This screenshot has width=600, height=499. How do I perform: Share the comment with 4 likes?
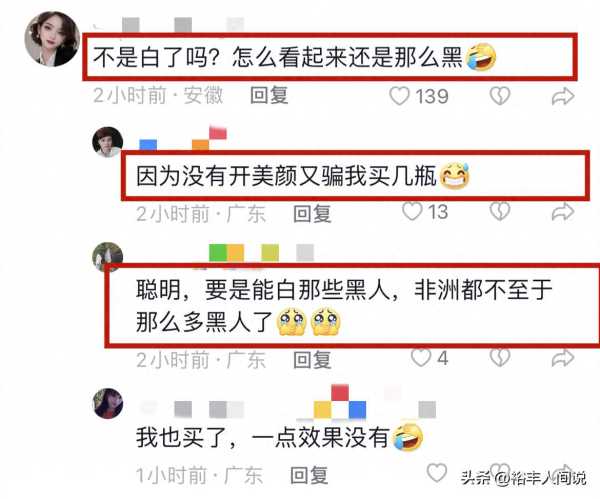[x=563, y=358]
